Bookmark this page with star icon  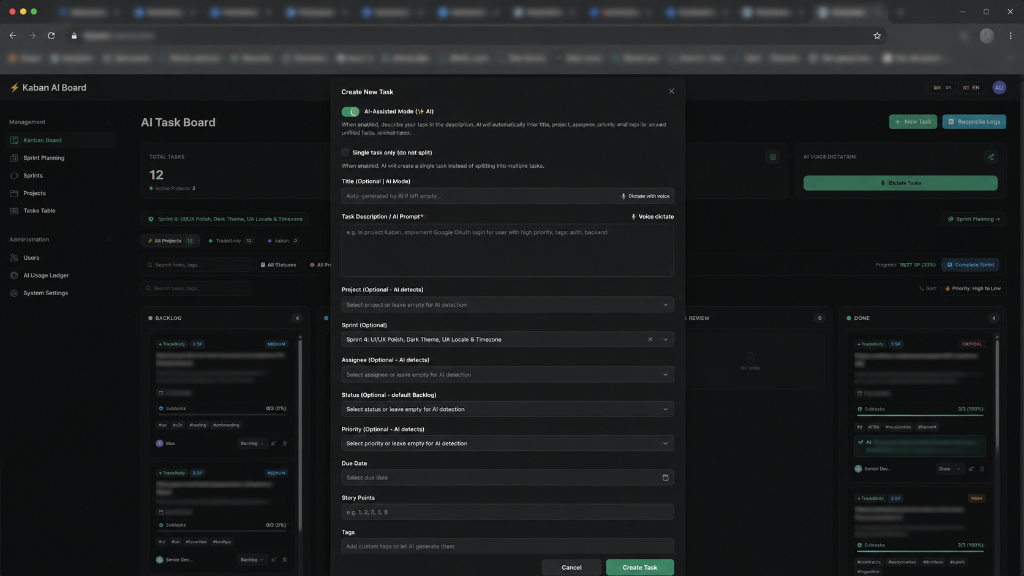click(877, 36)
